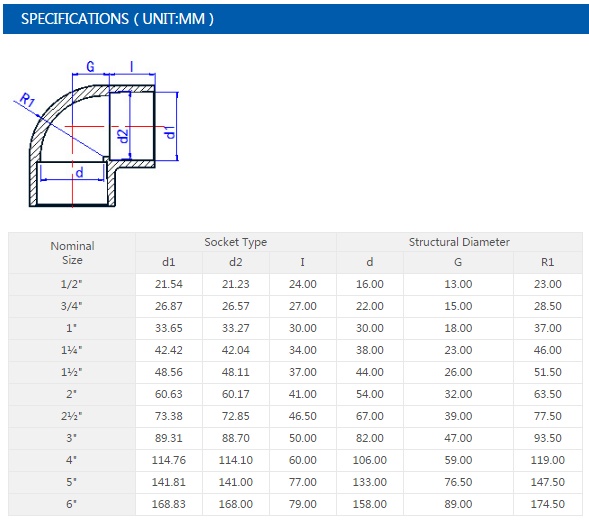This screenshot has width=589, height=520.
Task: Click the cell value 88.70
Action: [236, 438]
